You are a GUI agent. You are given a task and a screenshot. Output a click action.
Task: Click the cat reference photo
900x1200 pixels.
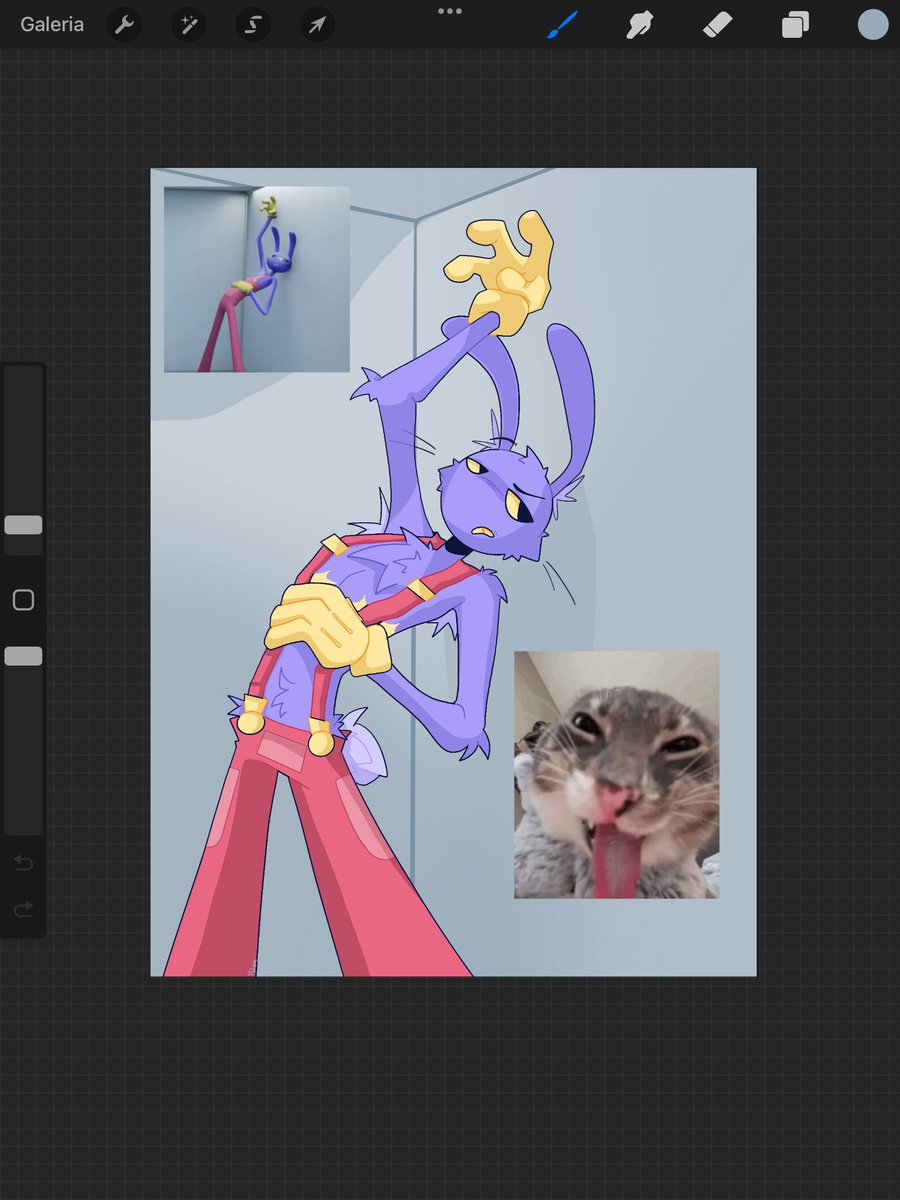point(616,775)
